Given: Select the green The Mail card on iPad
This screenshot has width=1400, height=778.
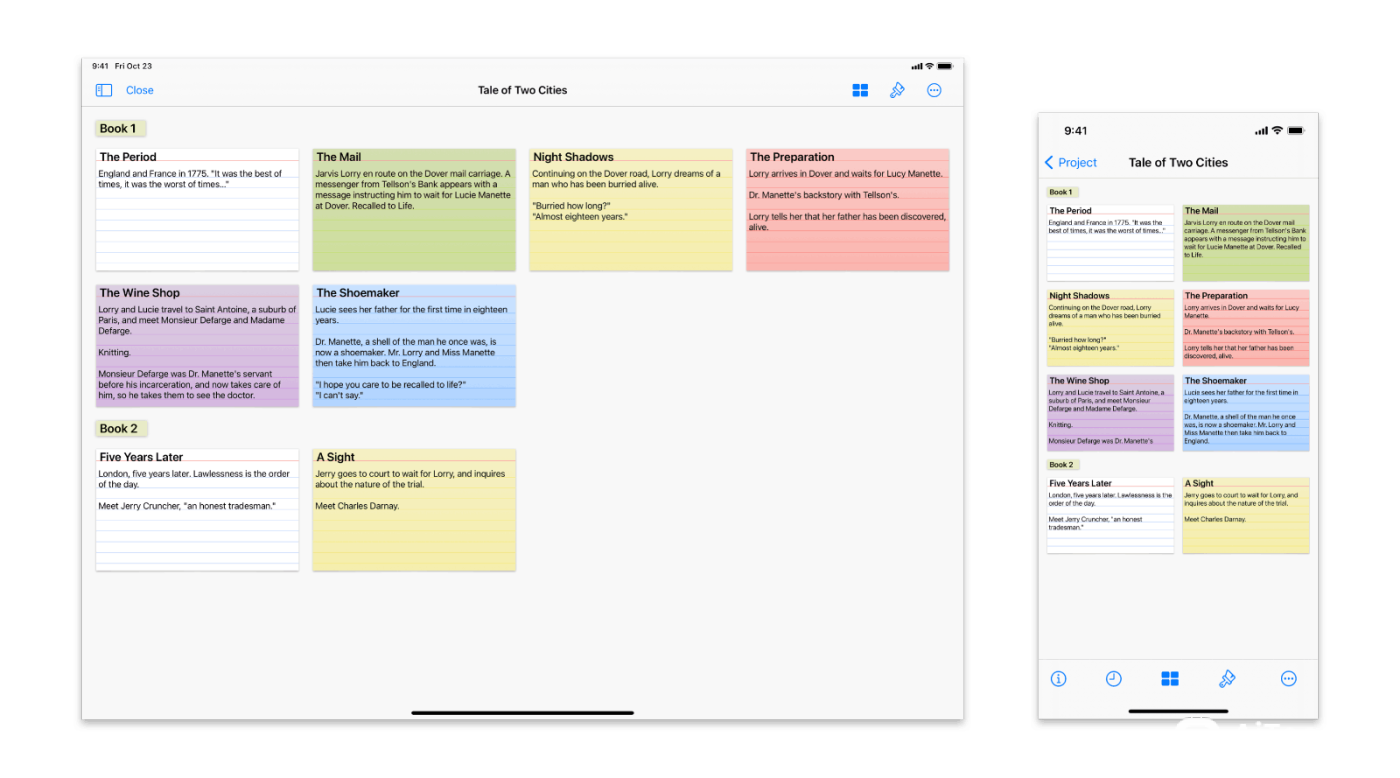Looking at the screenshot, I should pyautogui.click(x=414, y=210).
